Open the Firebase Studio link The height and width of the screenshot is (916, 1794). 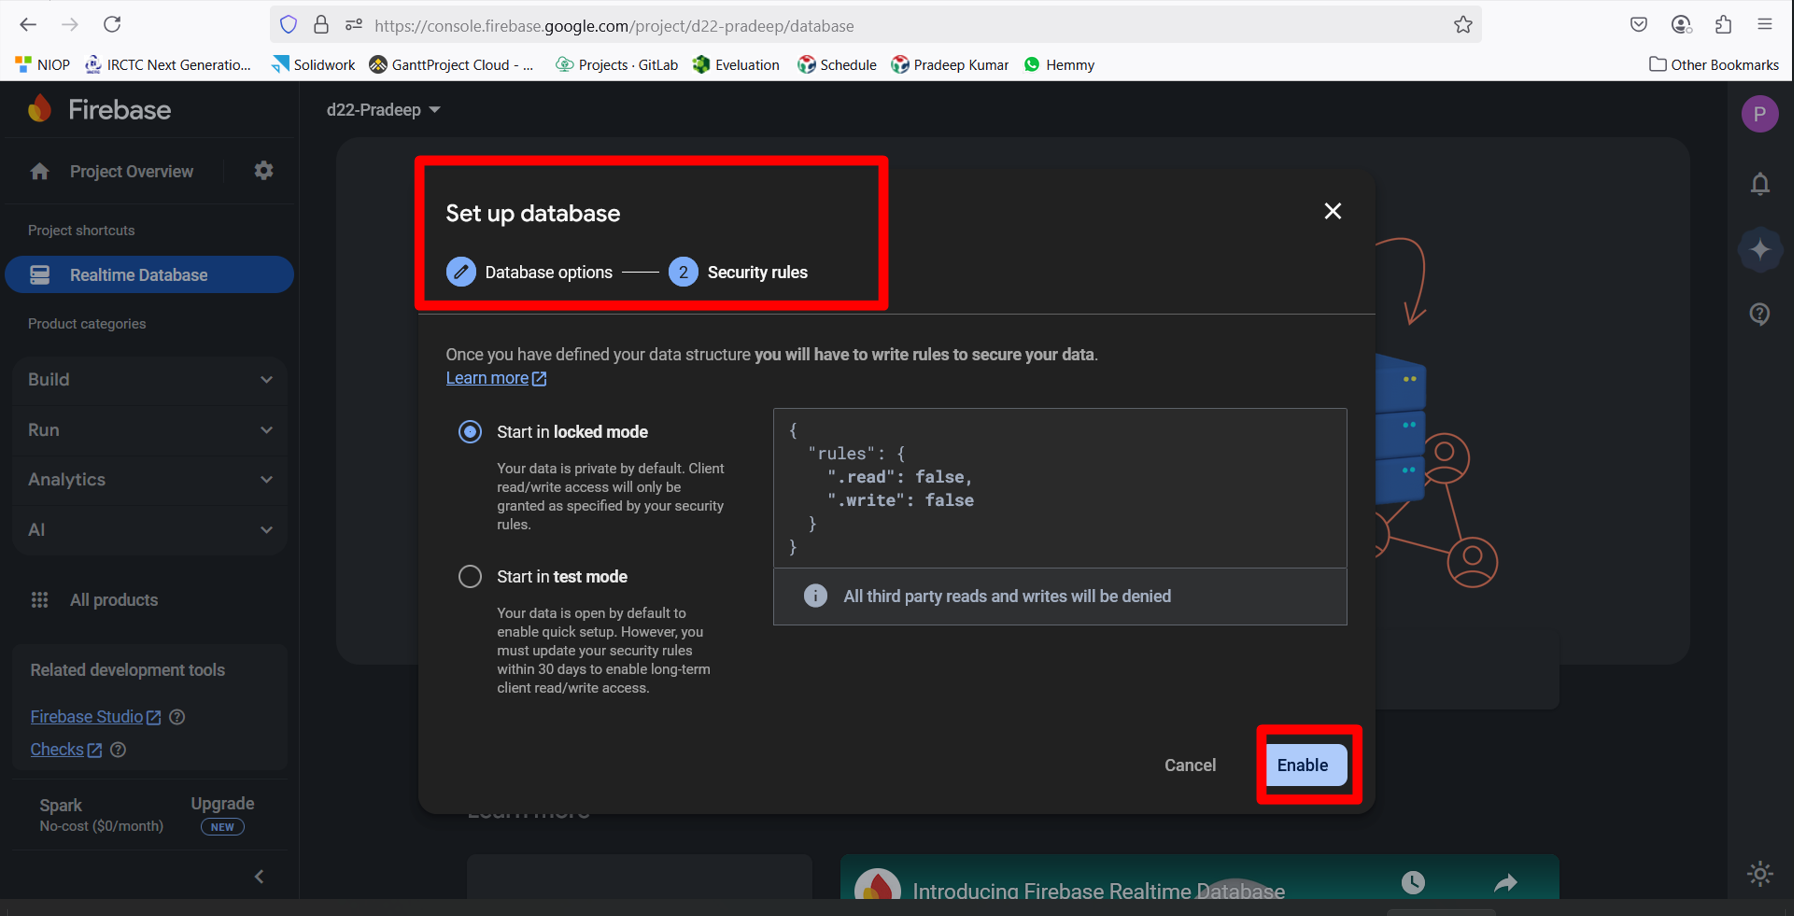pyautogui.click(x=95, y=717)
